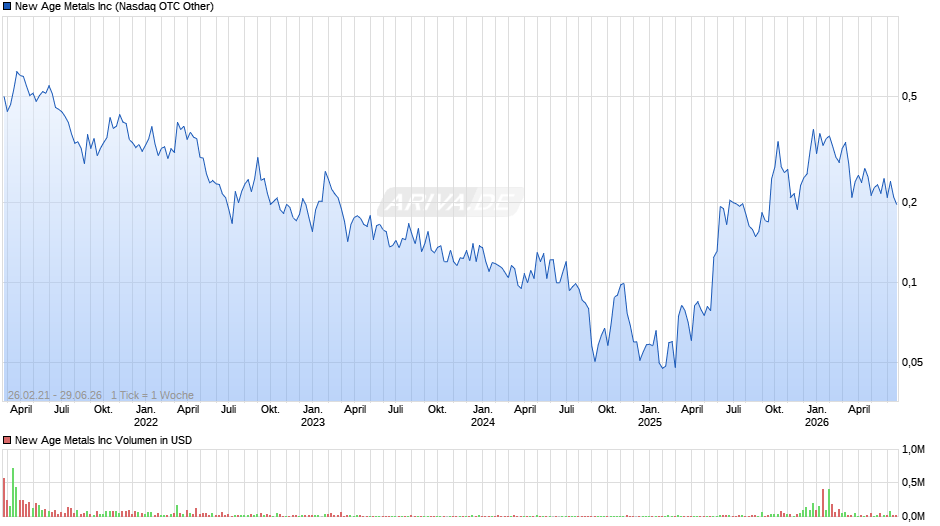Click the volume title New Age Metals Inc Volumen in USD

[103, 440]
